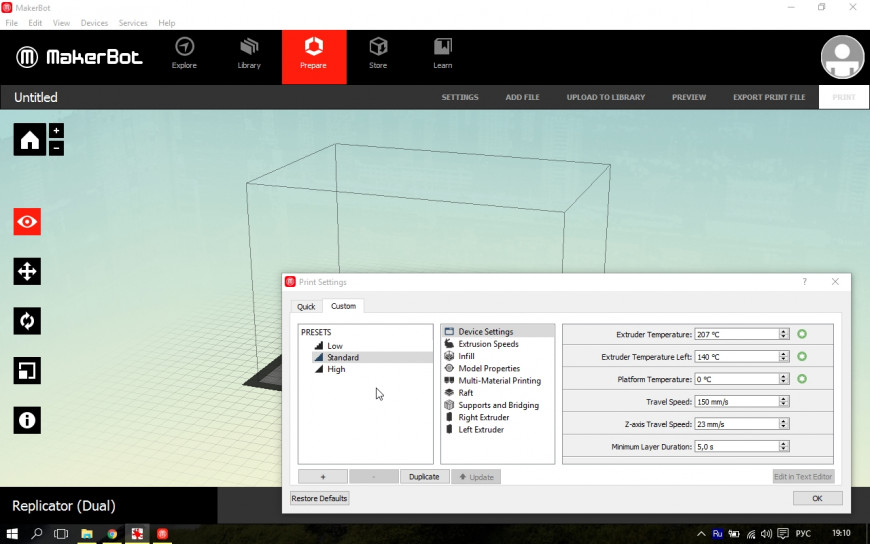
Task: Zoom out with the minus button
Action: [x=56, y=148]
